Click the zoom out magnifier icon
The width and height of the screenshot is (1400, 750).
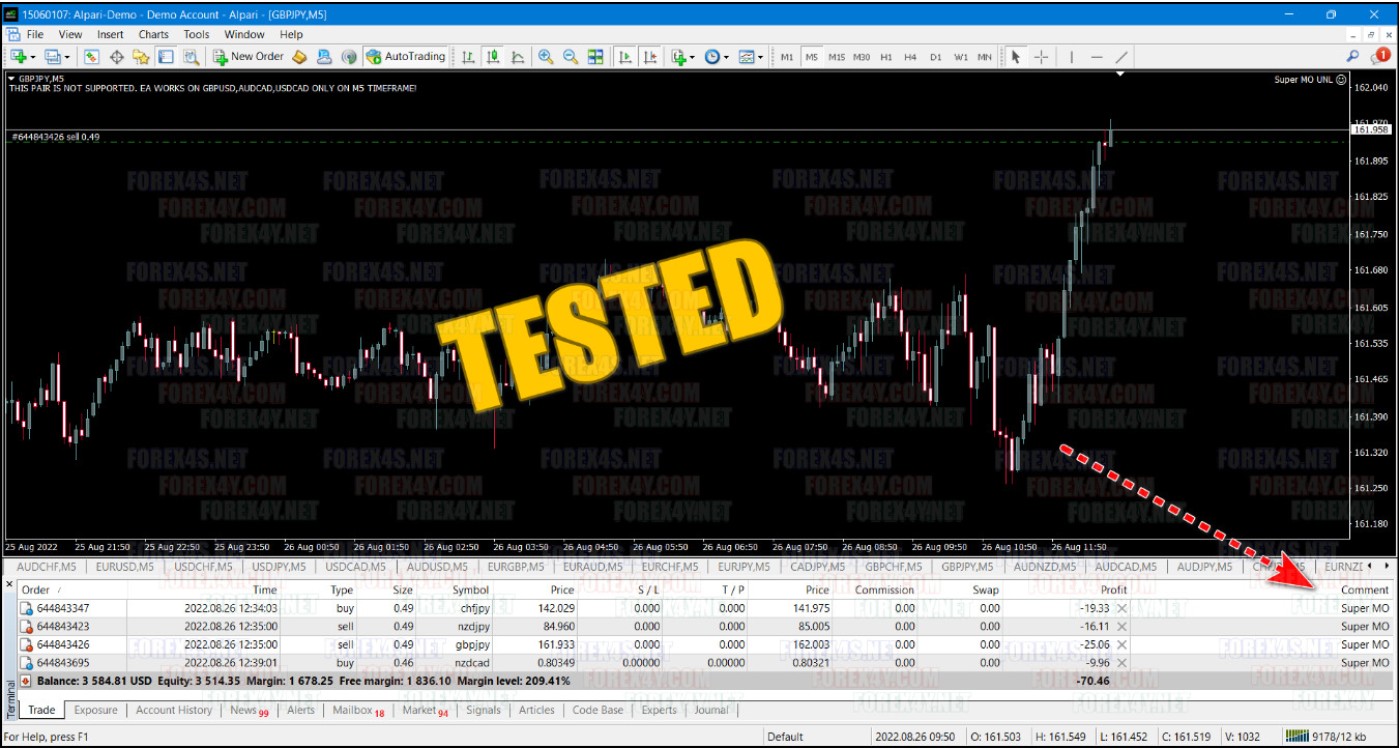(570, 57)
